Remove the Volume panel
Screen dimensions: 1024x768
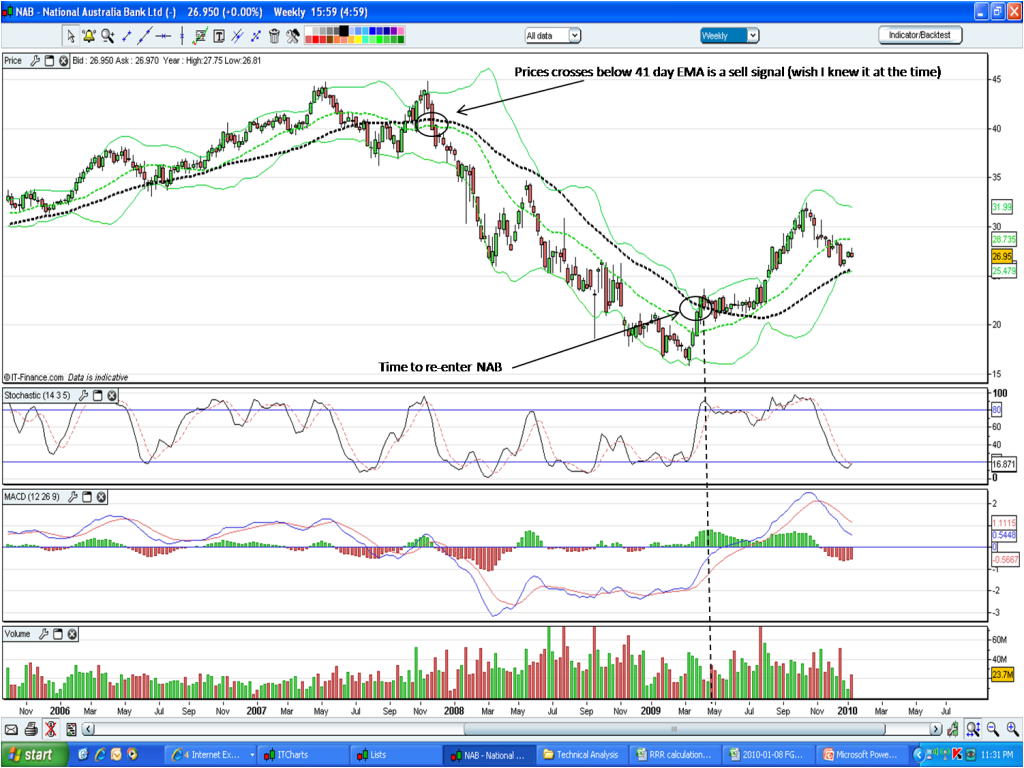tap(72, 634)
